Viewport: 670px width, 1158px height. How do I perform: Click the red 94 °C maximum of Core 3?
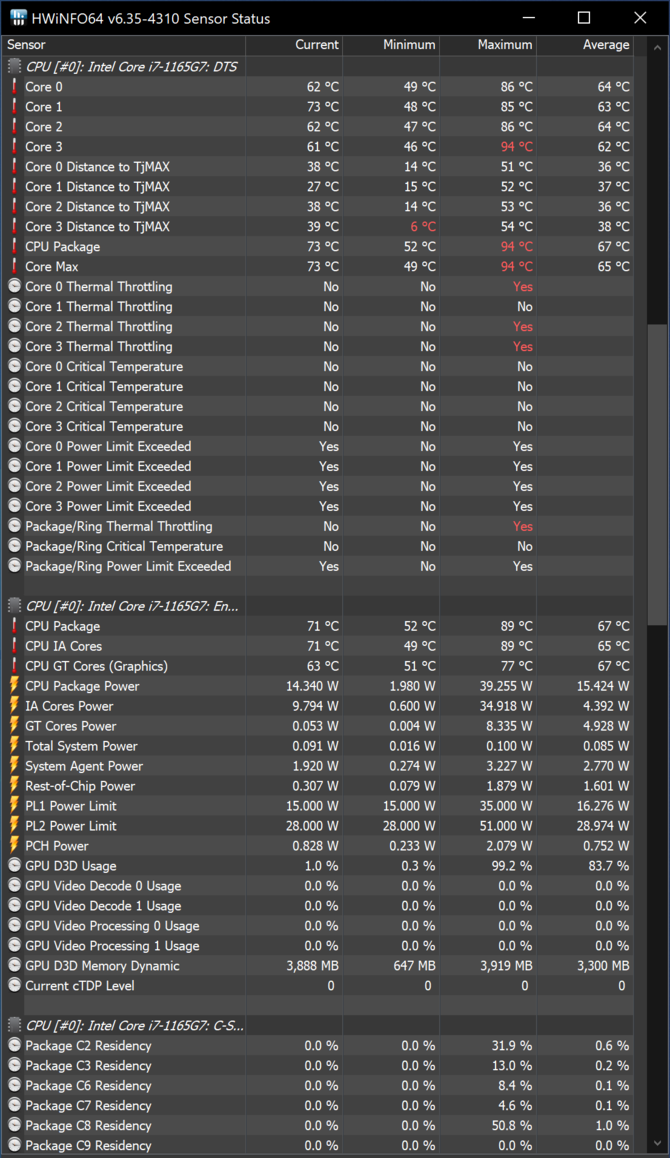tap(516, 146)
